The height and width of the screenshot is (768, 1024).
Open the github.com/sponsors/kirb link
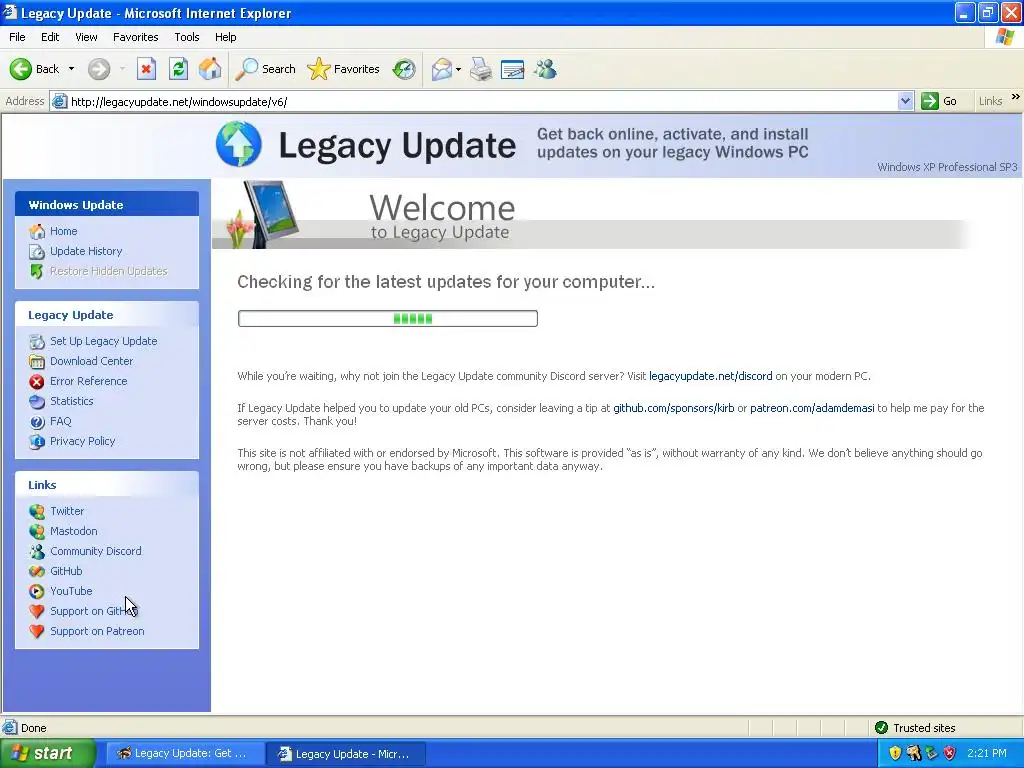pyautogui.click(x=673, y=408)
